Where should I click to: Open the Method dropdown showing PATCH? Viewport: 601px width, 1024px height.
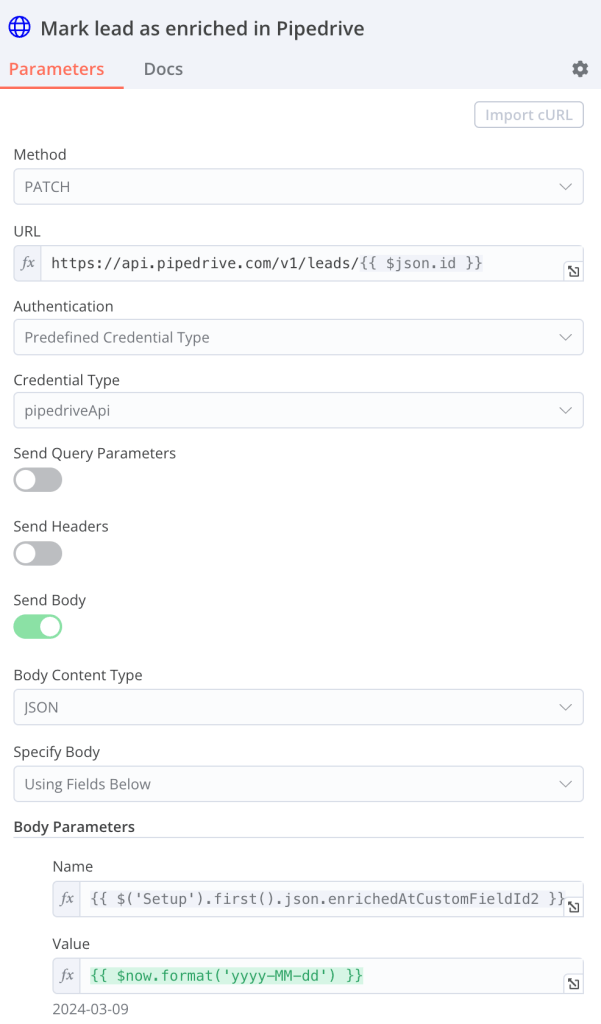point(300,186)
